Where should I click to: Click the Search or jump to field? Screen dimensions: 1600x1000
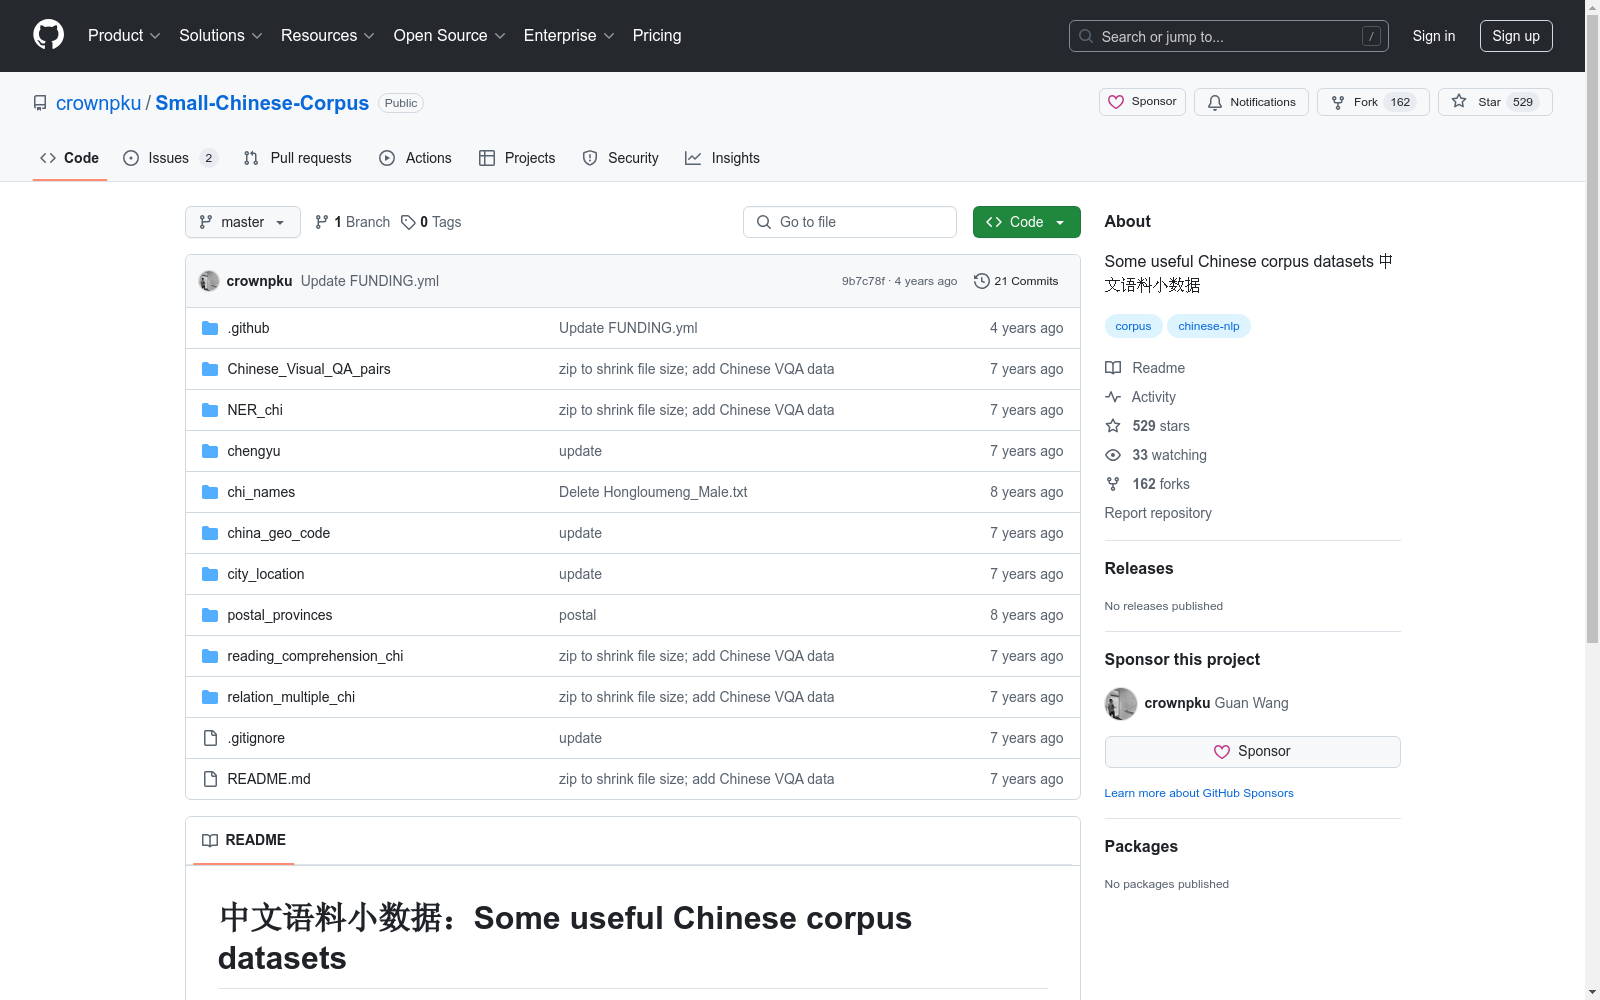click(1229, 36)
